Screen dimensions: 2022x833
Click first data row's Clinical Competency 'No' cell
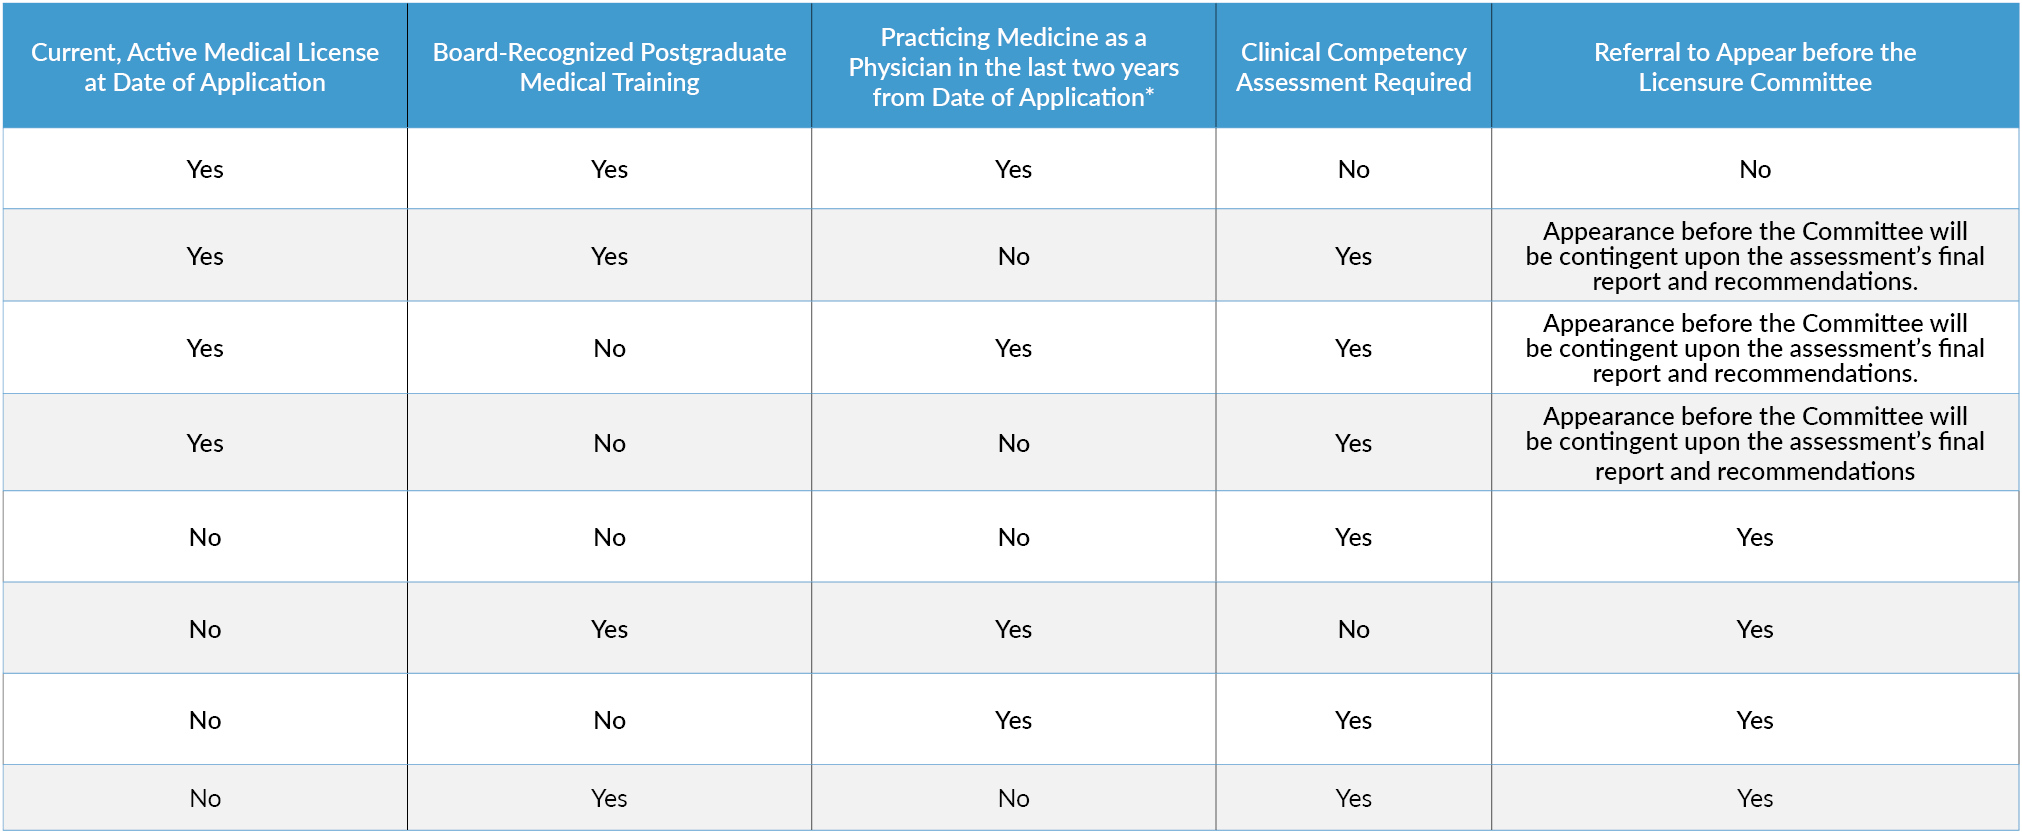(x=1353, y=169)
